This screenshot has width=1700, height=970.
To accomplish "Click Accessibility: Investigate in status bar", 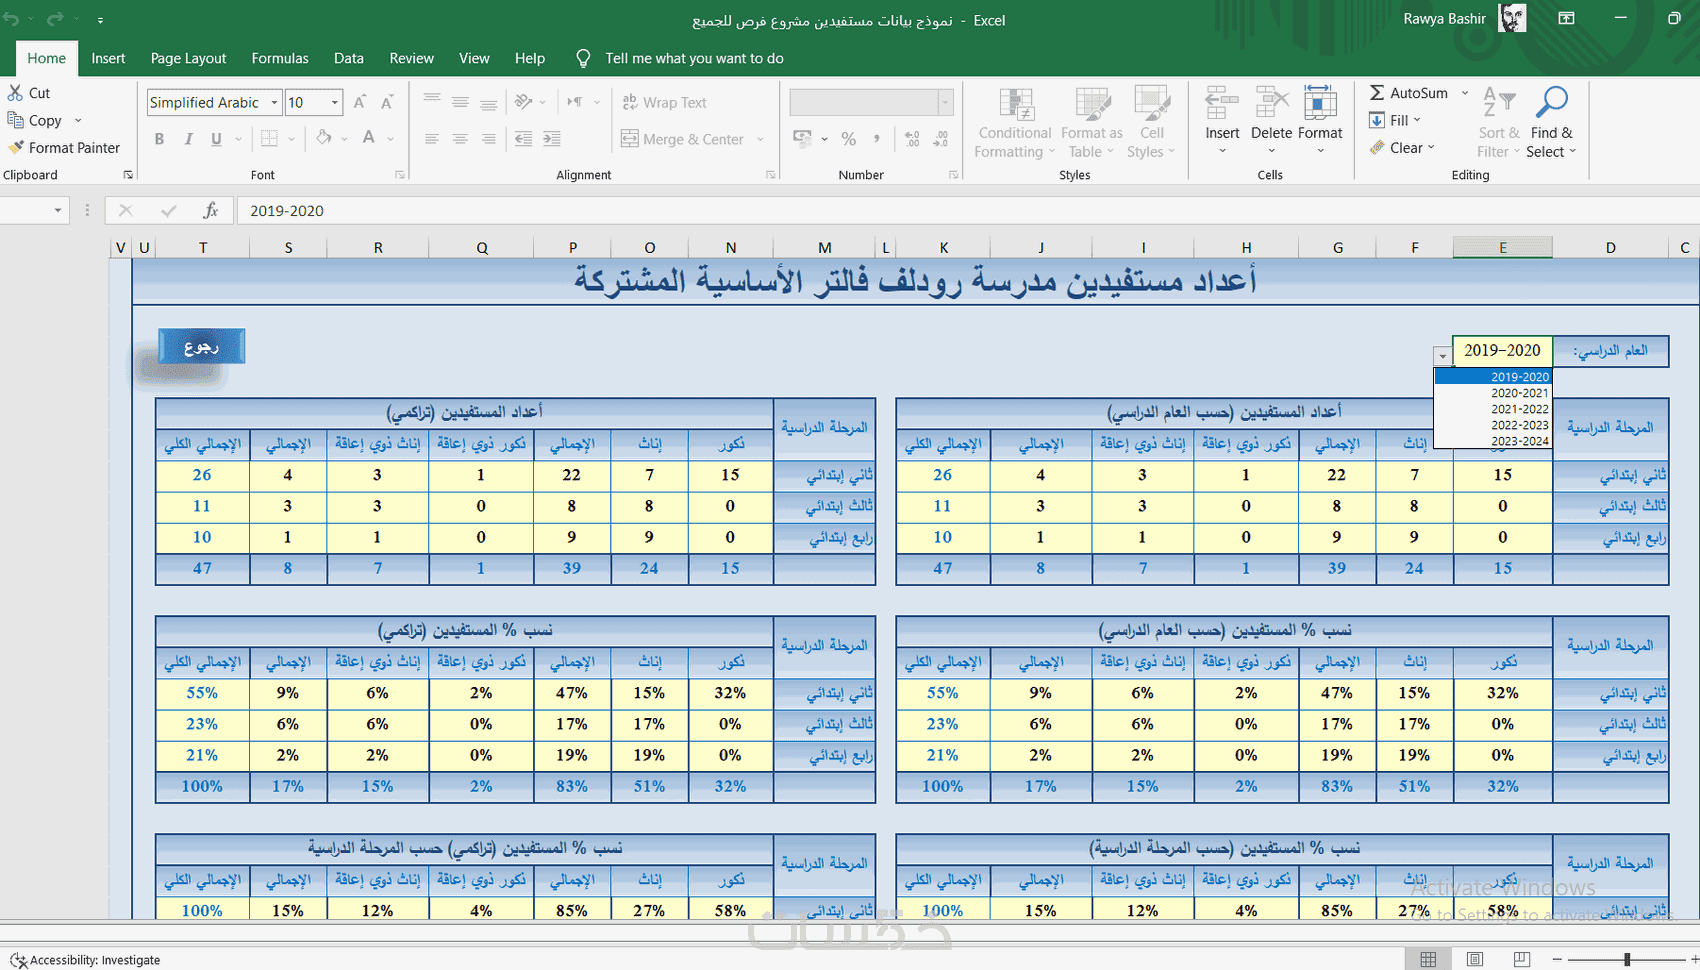I will 85,960.
